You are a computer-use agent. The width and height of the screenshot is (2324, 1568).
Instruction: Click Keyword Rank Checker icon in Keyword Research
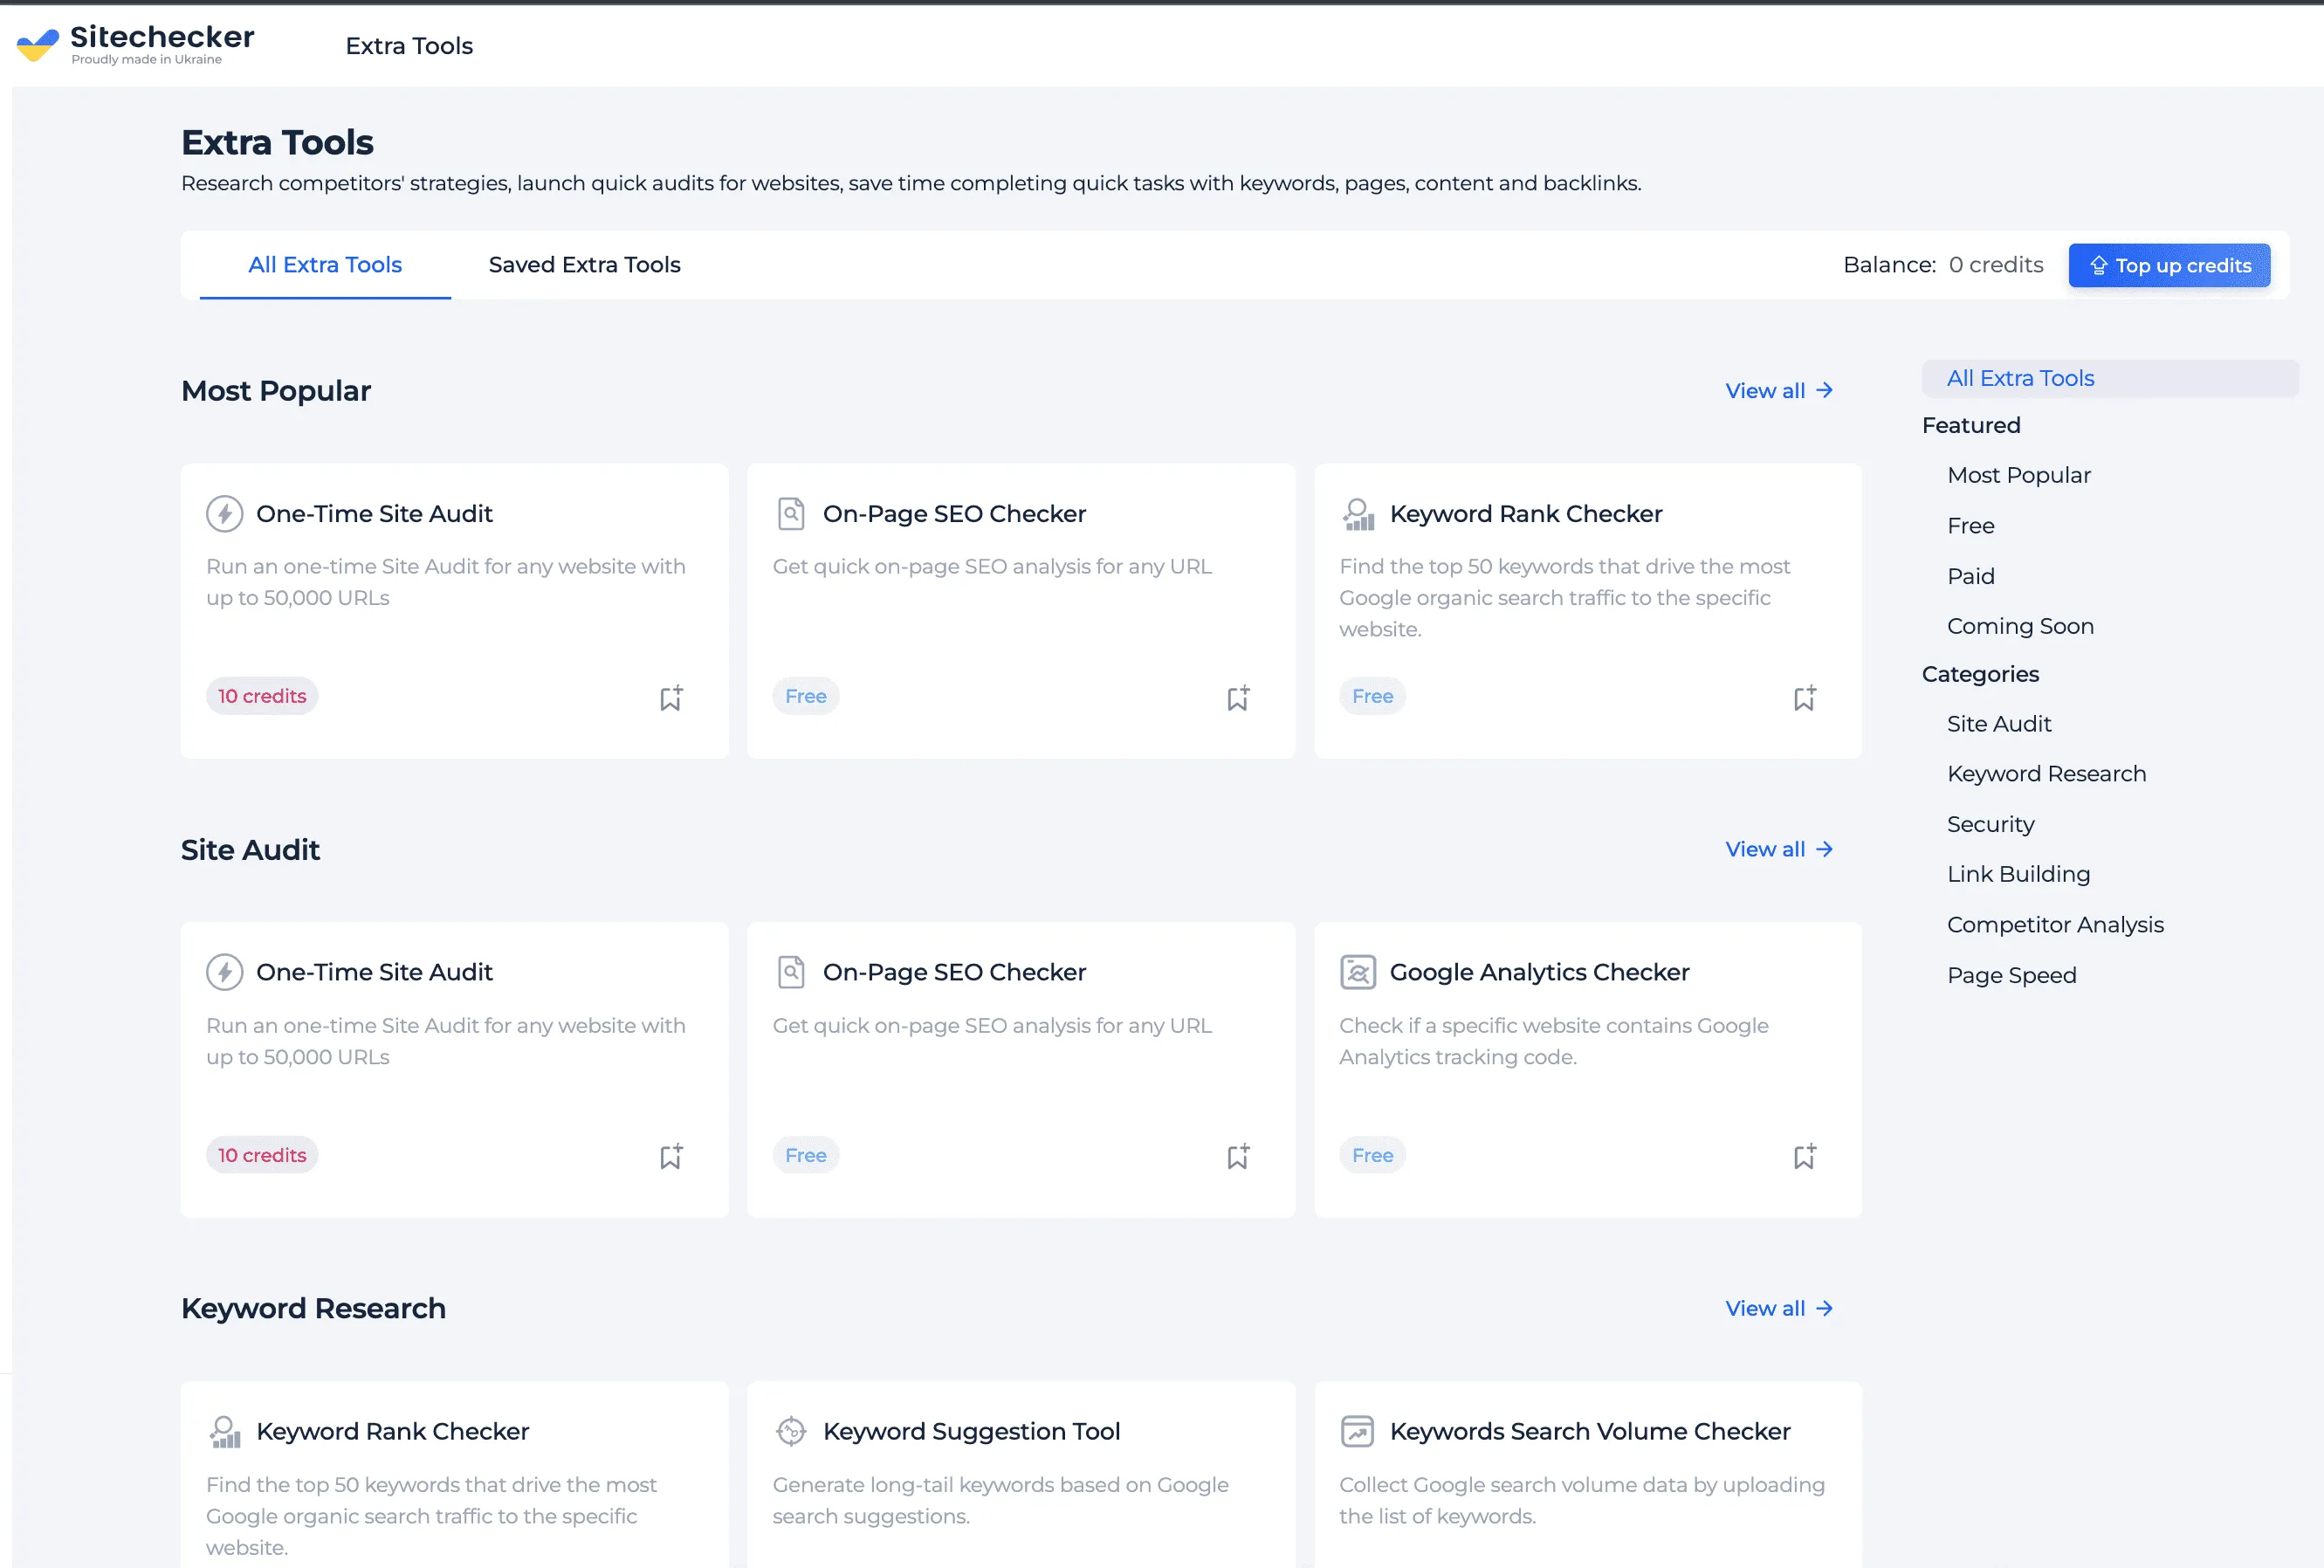224,1431
